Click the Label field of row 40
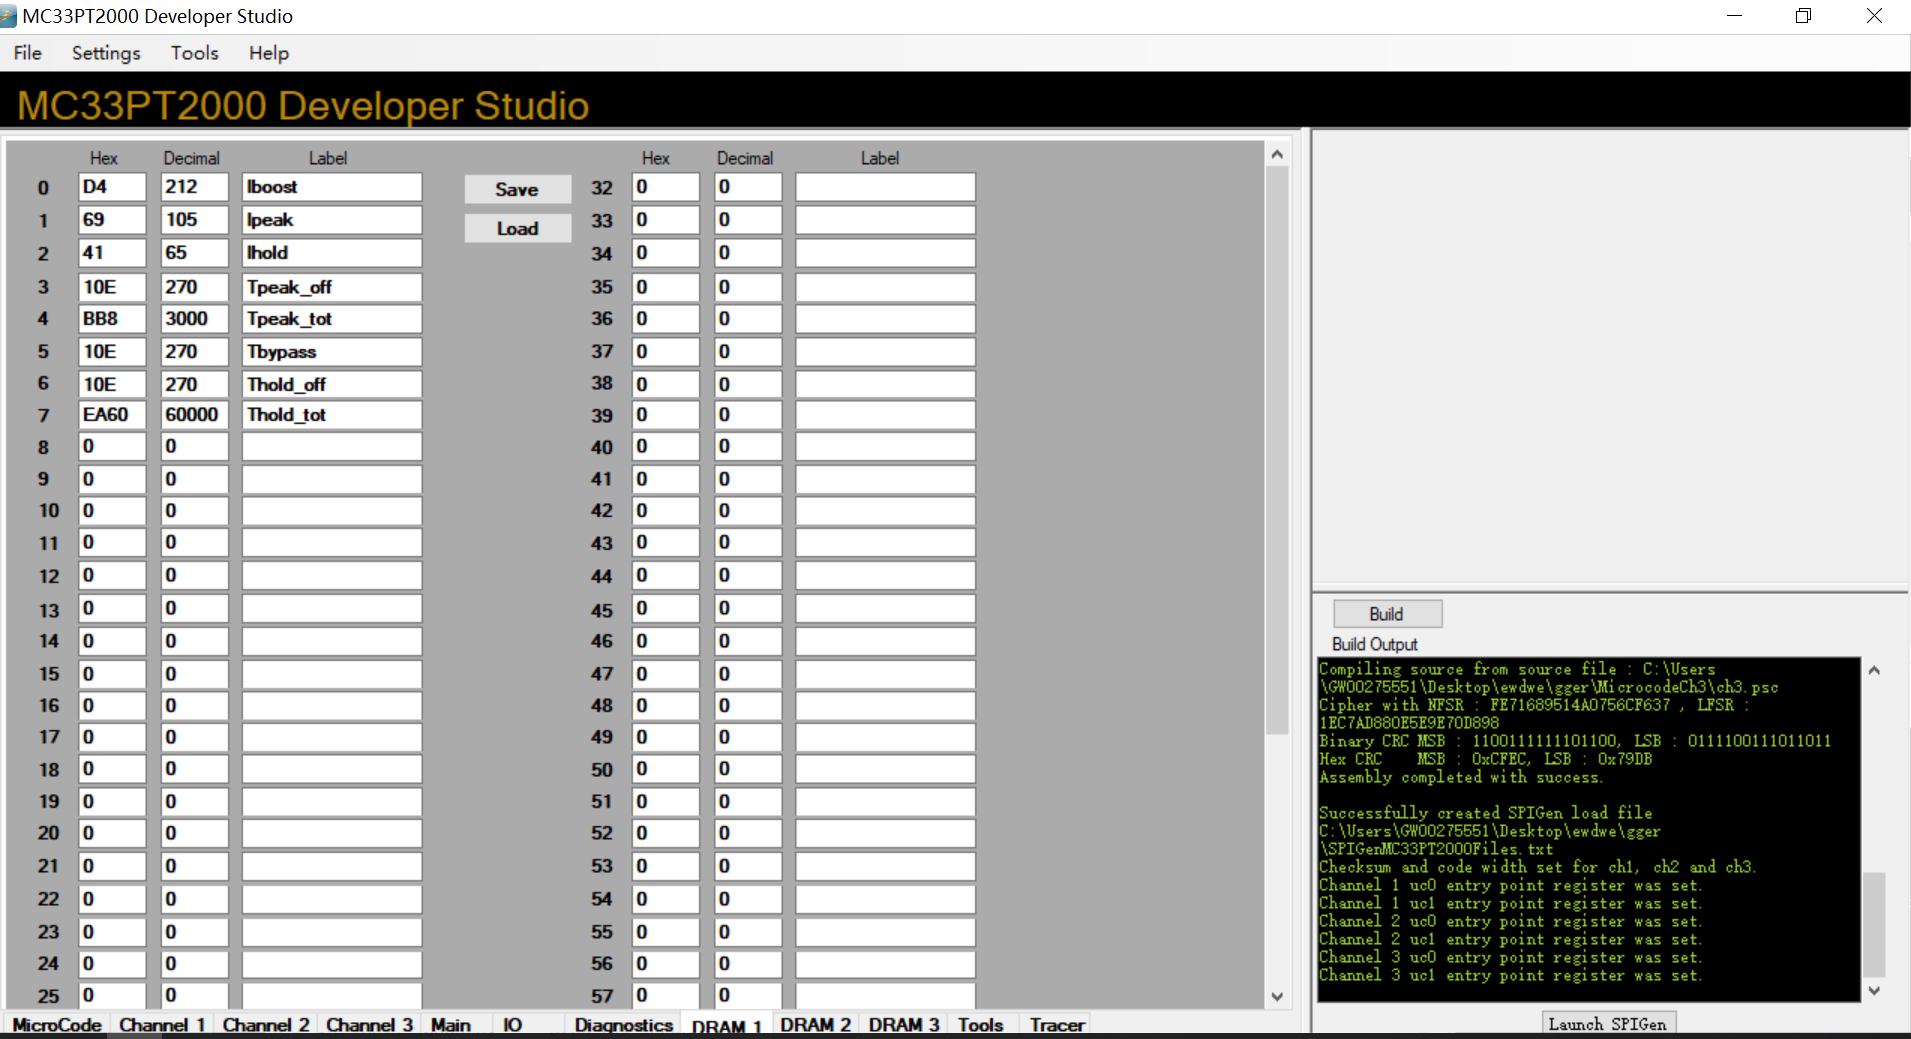This screenshot has height=1039, width=1911. pyautogui.click(x=885, y=447)
